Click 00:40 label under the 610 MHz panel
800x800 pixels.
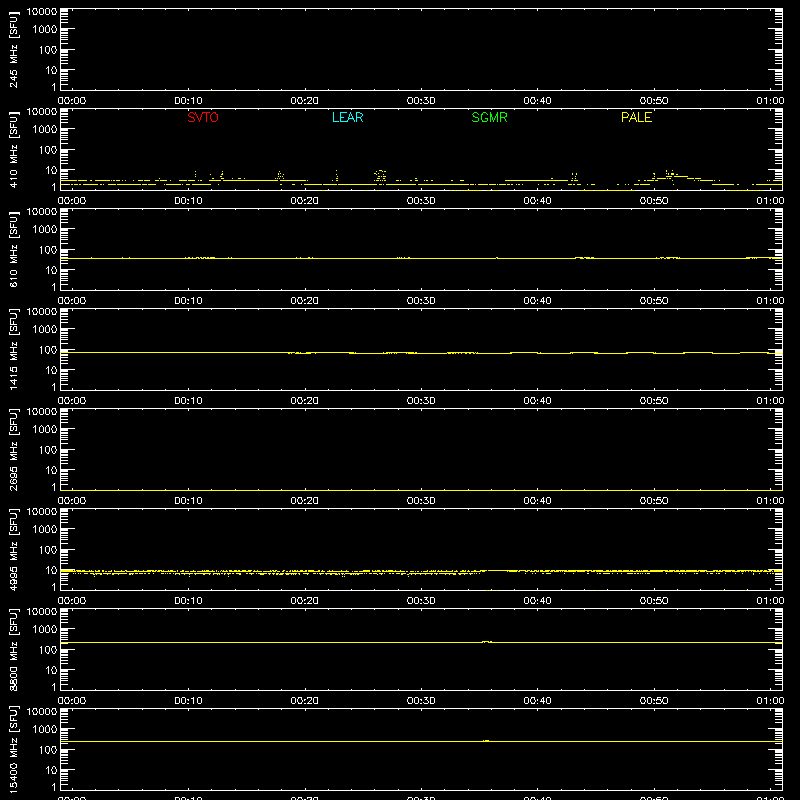[537, 301]
